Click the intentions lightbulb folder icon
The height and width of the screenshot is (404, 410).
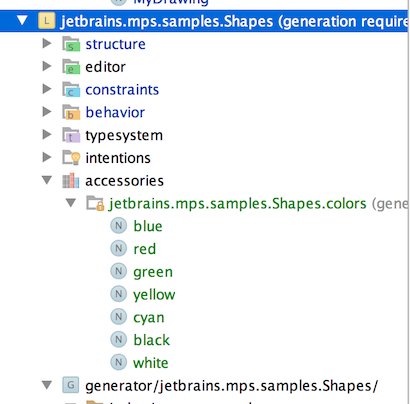[x=71, y=158]
